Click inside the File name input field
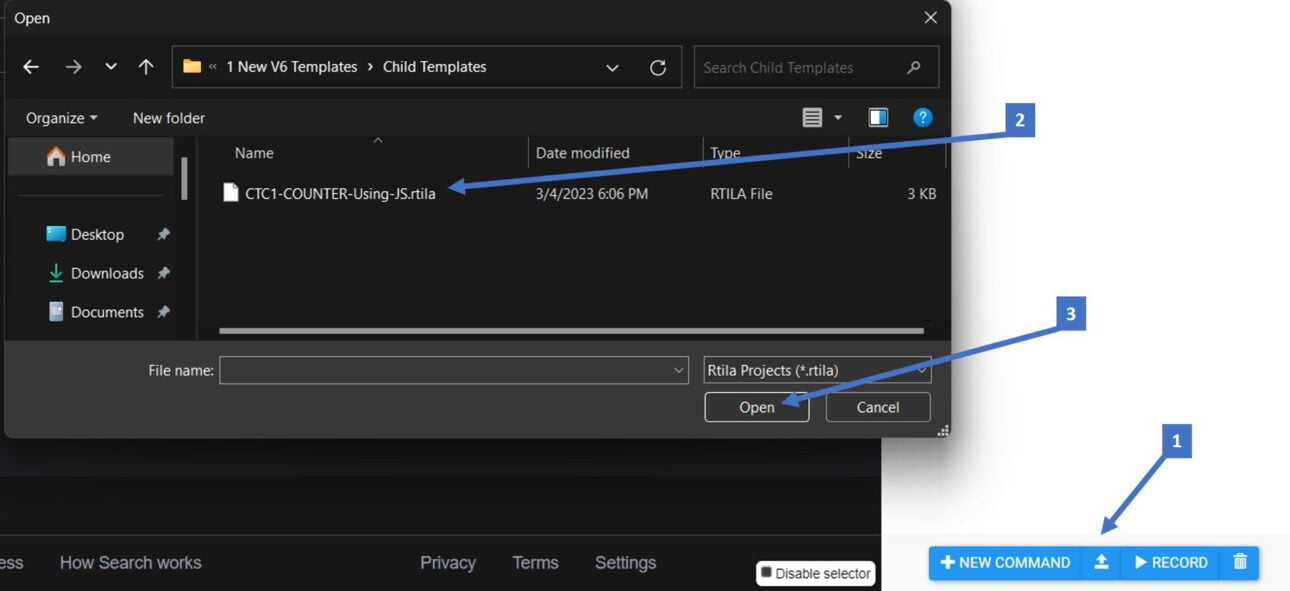This screenshot has width=1290, height=591. [x=450, y=370]
